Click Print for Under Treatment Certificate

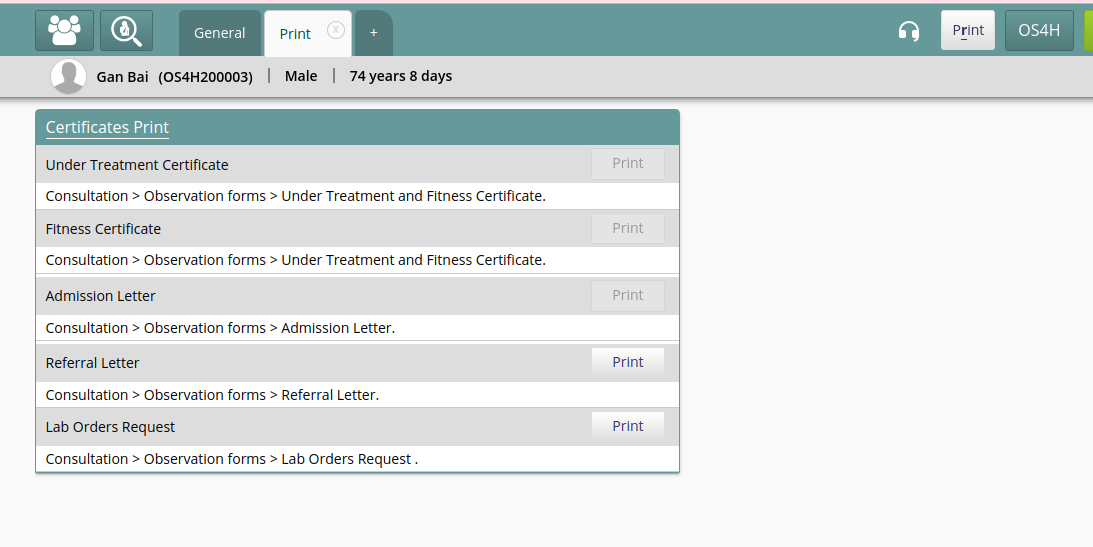point(627,164)
